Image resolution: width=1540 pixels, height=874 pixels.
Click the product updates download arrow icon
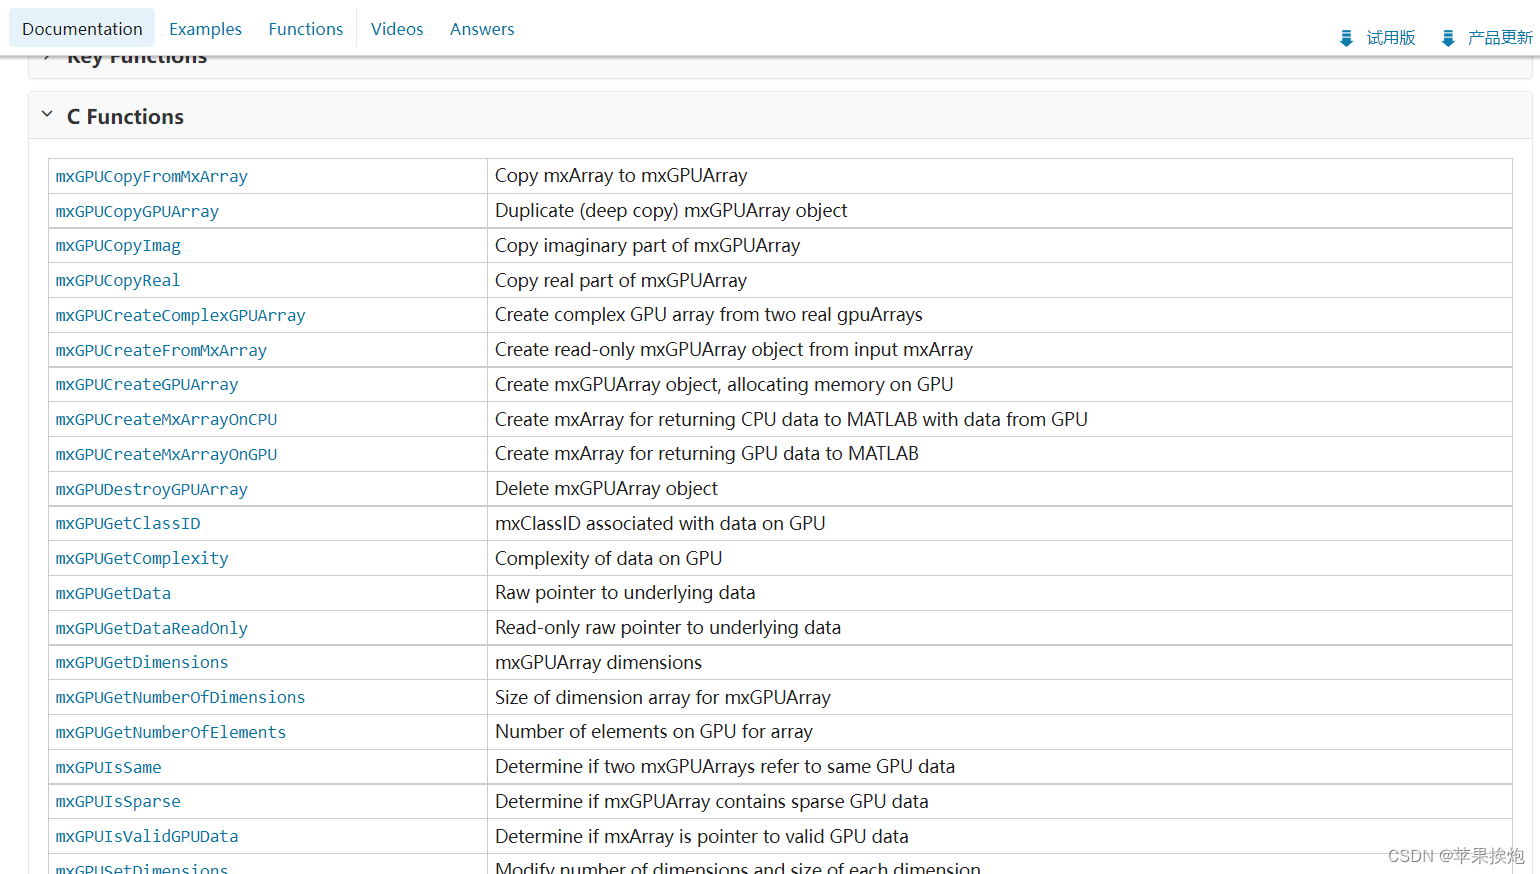(1447, 38)
